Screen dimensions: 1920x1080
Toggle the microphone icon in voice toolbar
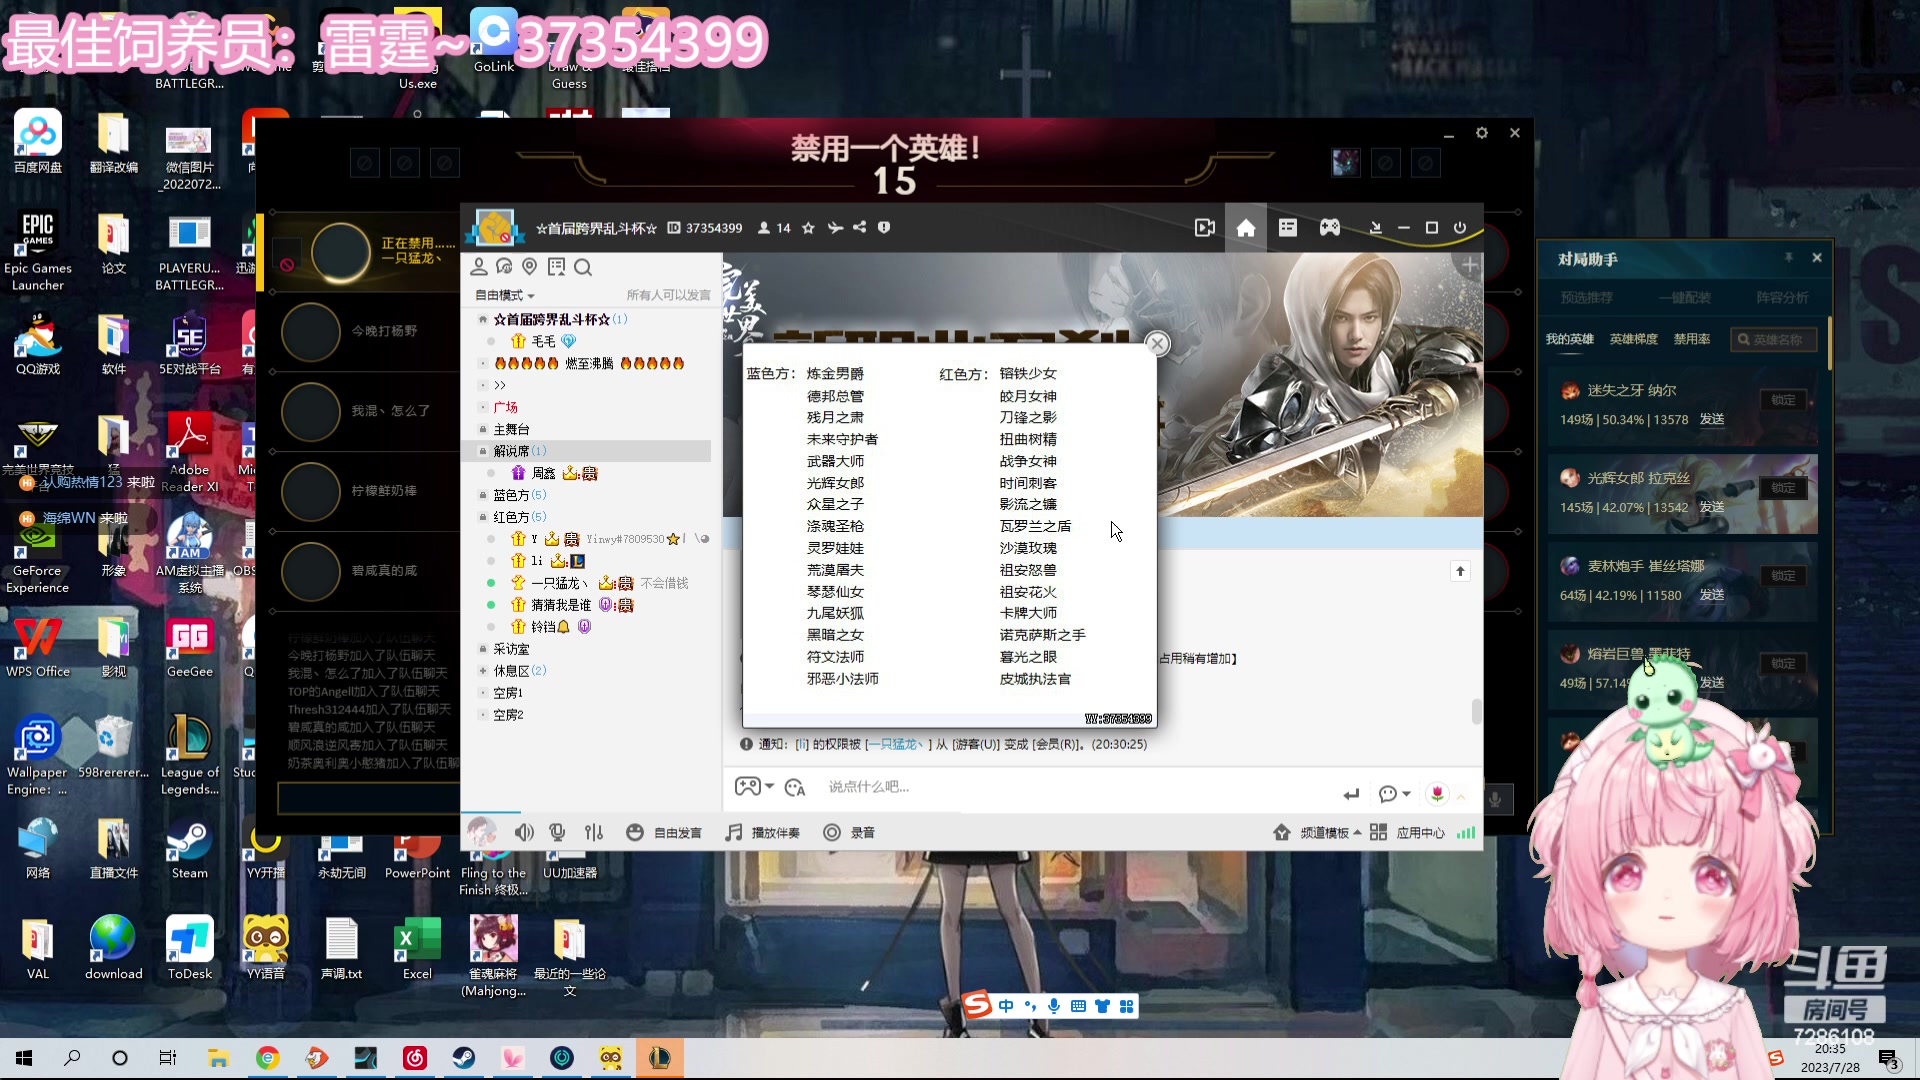pyautogui.click(x=557, y=831)
